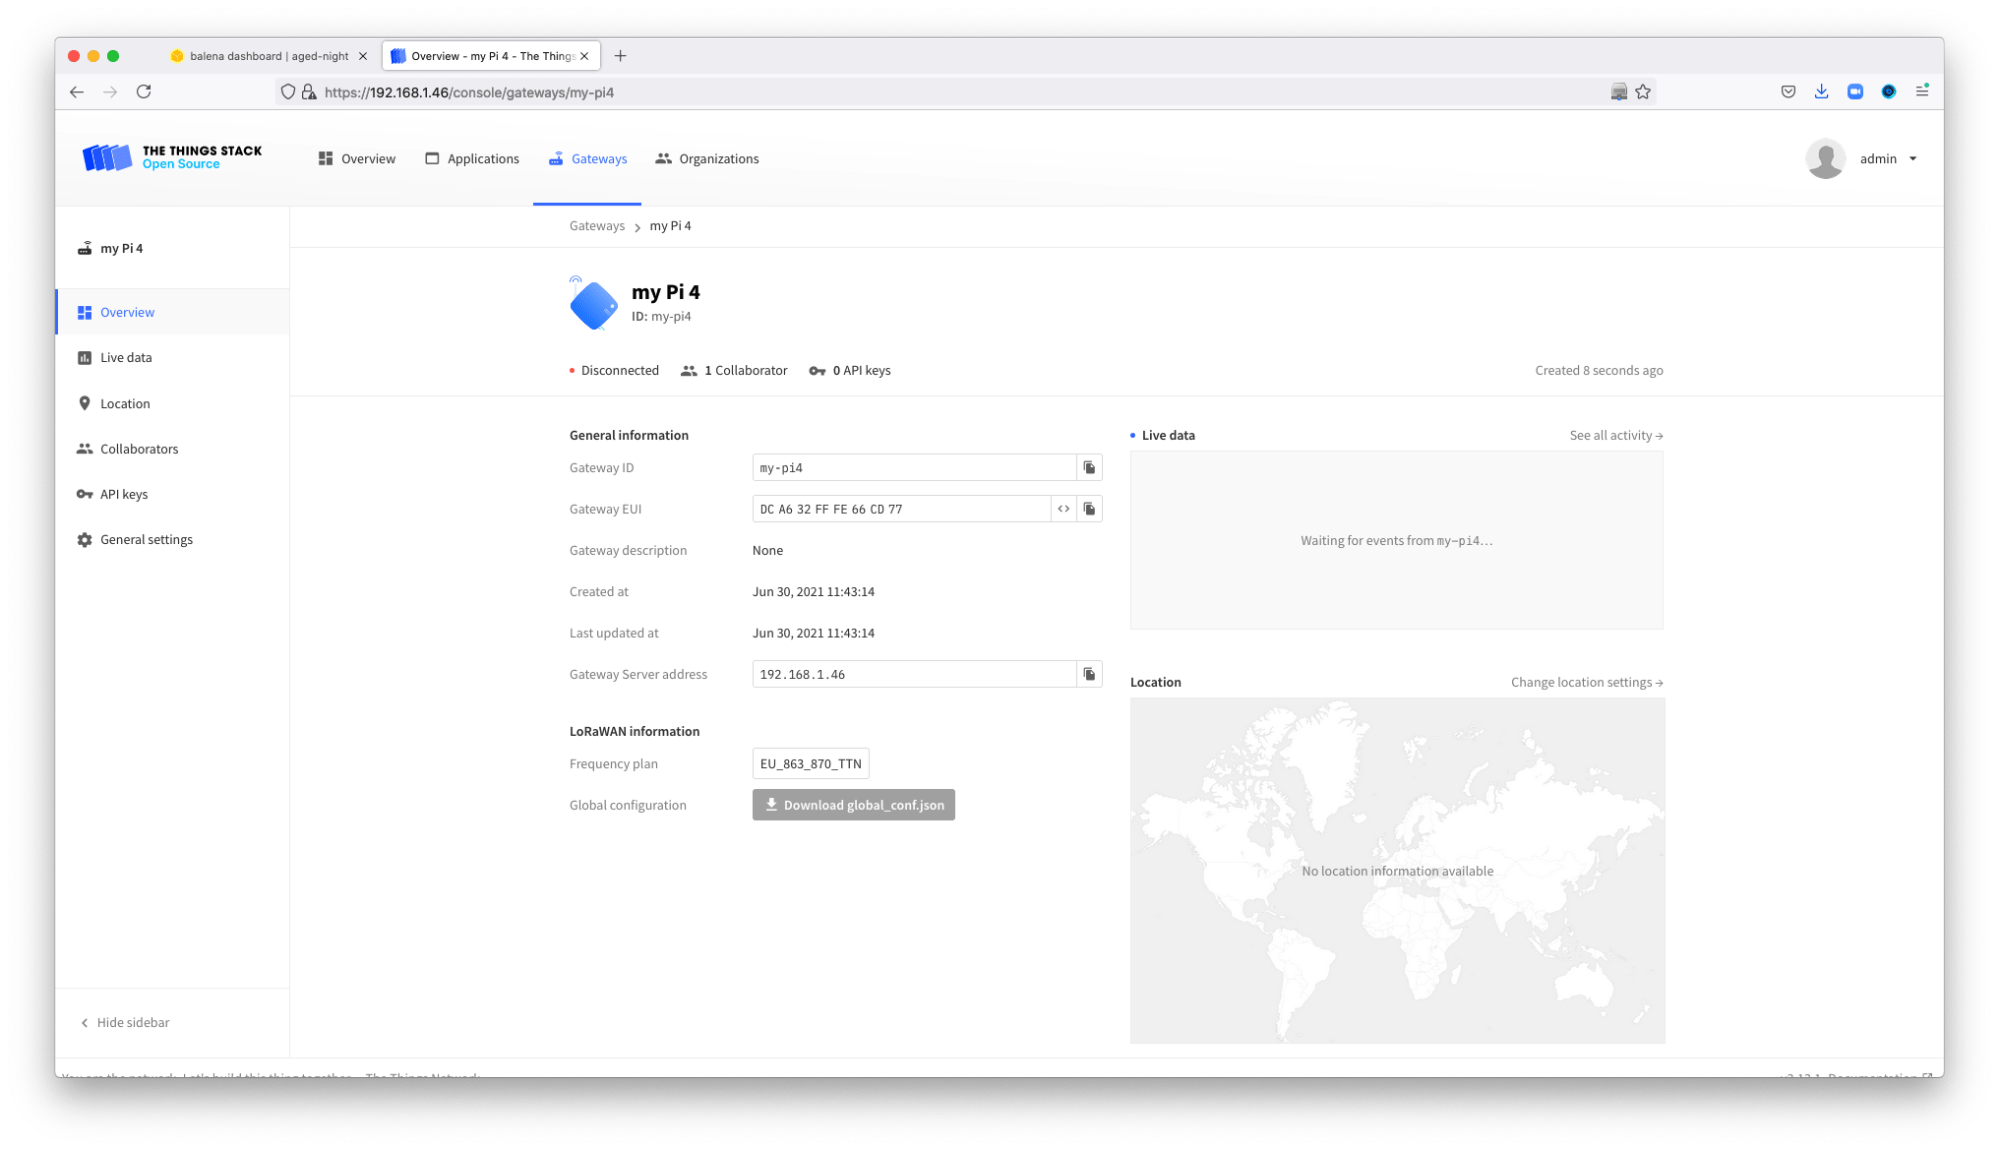Switch to balena dashboard browser tab
The height and width of the screenshot is (1151, 1999).
pyautogui.click(x=267, y=56)
